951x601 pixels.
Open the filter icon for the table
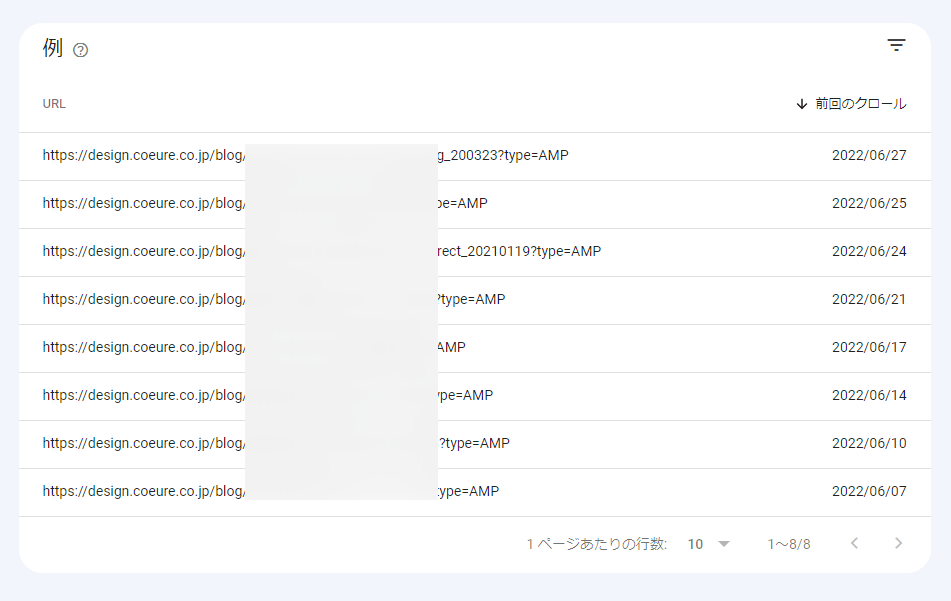(896, 45)
